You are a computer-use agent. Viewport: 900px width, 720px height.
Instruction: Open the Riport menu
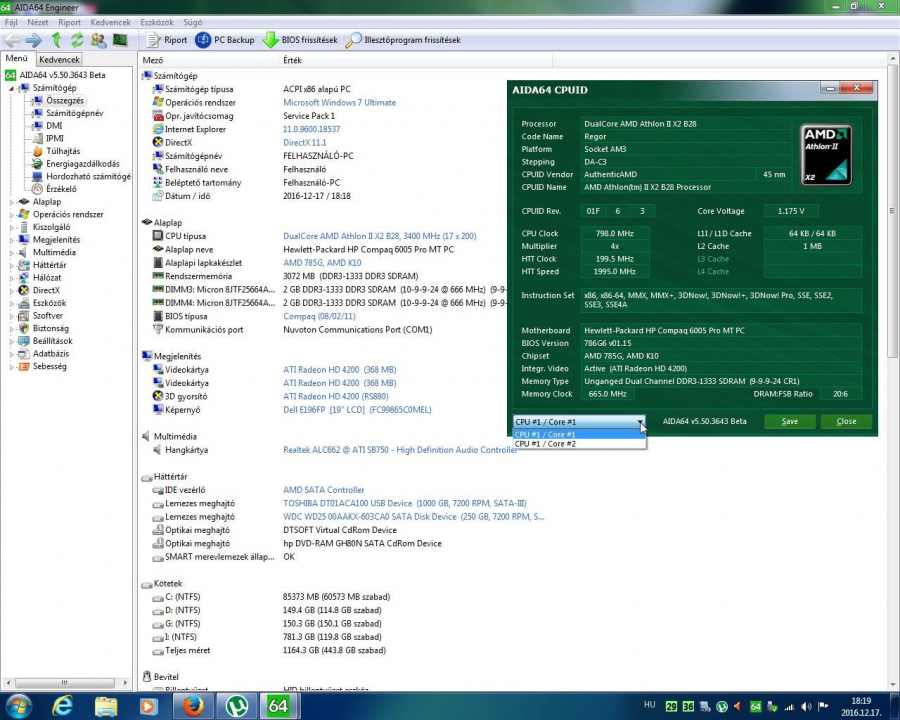(69, 22)
